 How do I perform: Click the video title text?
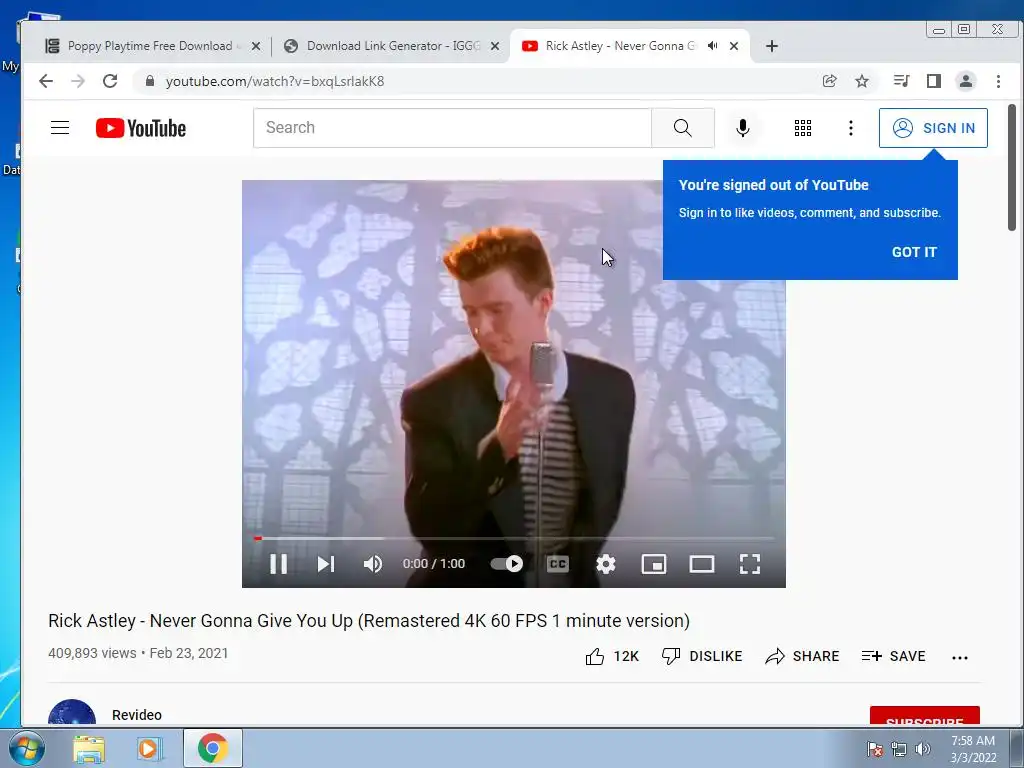click(369, 620)
